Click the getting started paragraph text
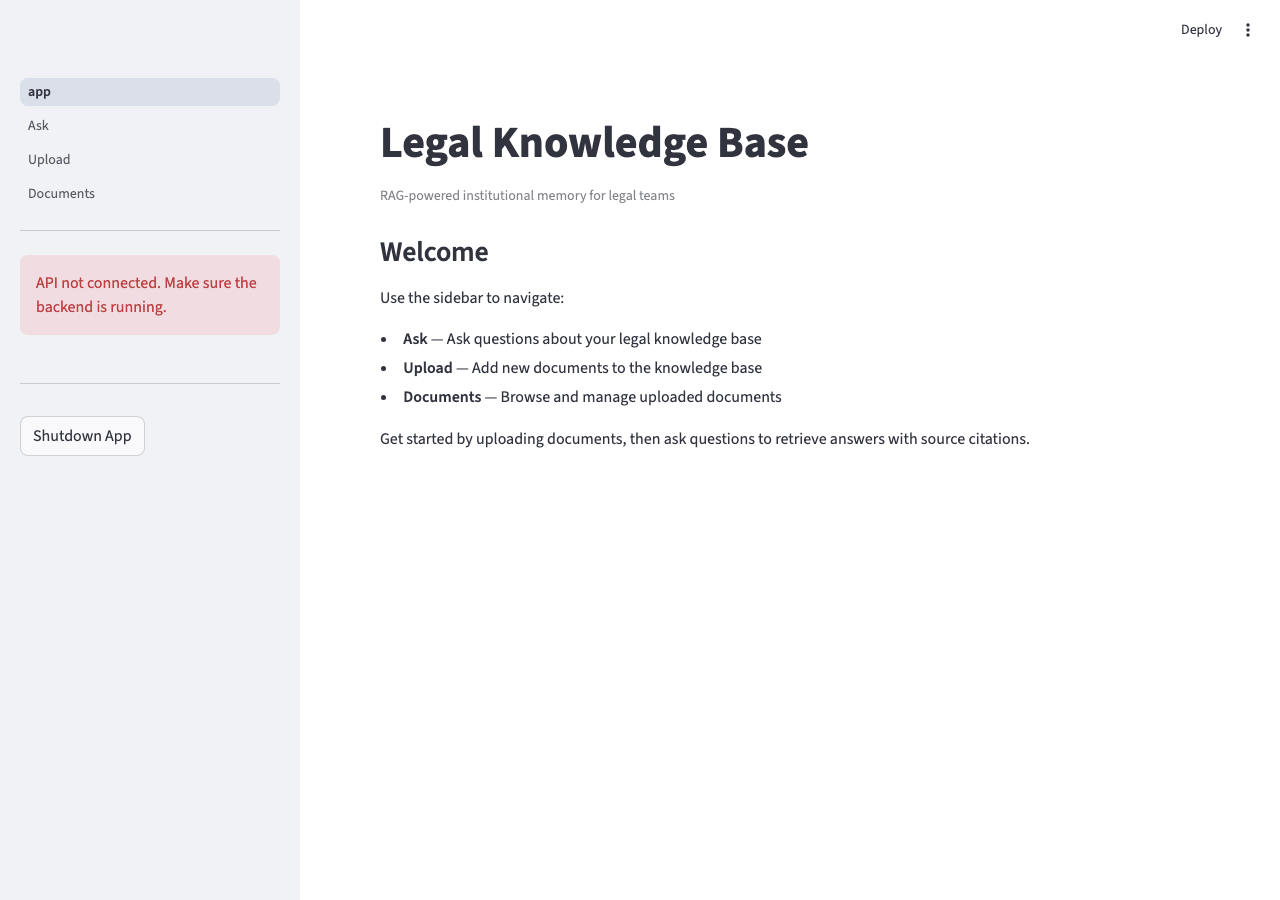The height and width of the screenshot is (900, 1280). point(704,438)
